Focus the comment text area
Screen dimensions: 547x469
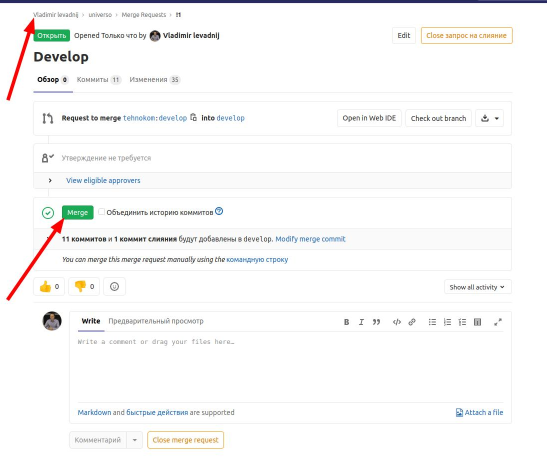point(290,367)
